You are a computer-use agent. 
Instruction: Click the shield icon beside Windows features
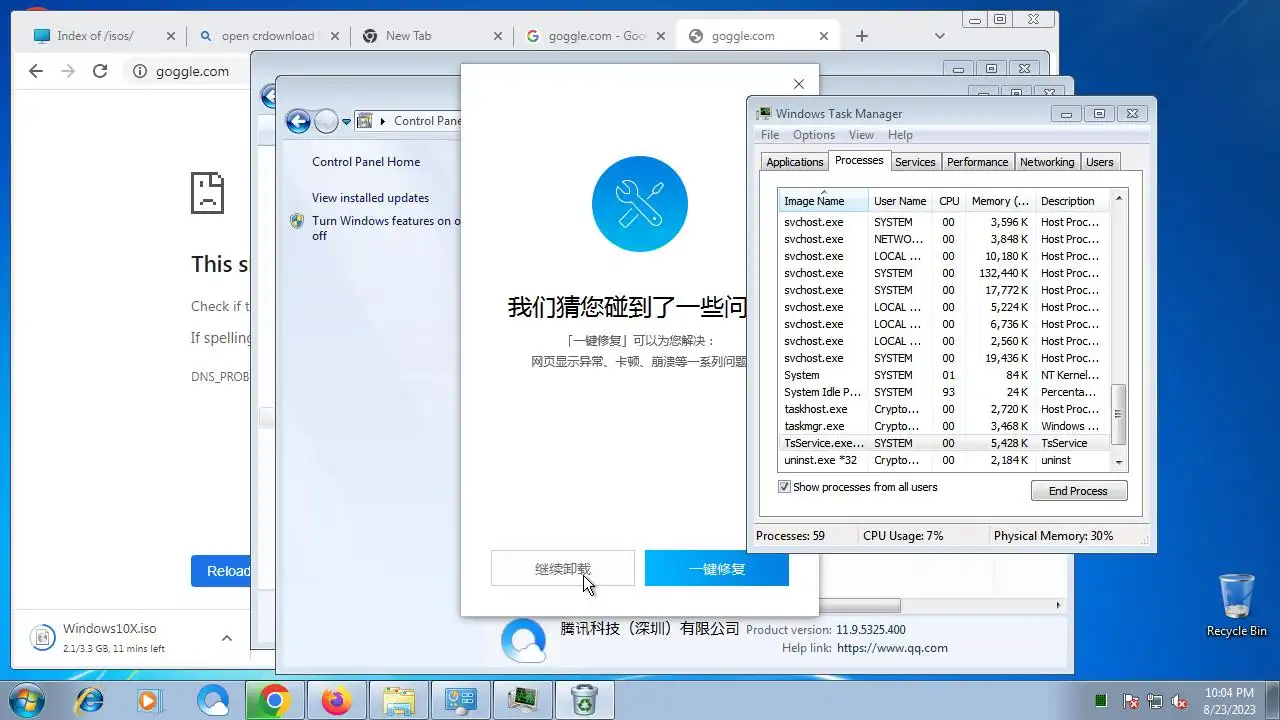(x=297, y=221)
